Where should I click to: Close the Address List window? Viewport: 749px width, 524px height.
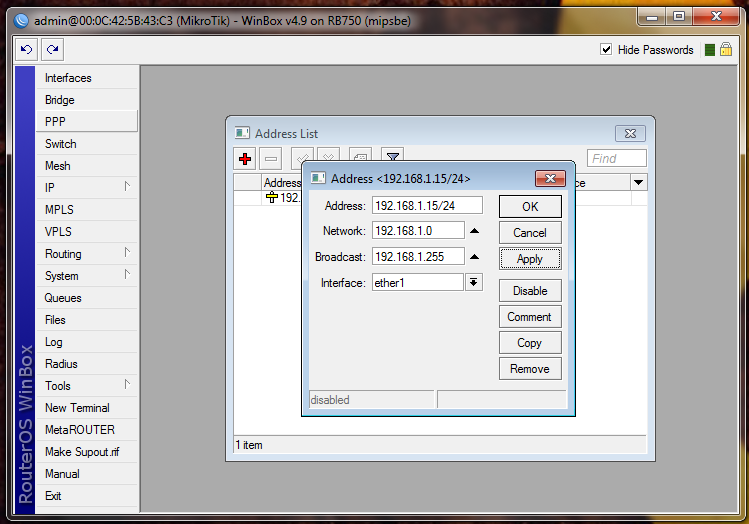point(630,134)
